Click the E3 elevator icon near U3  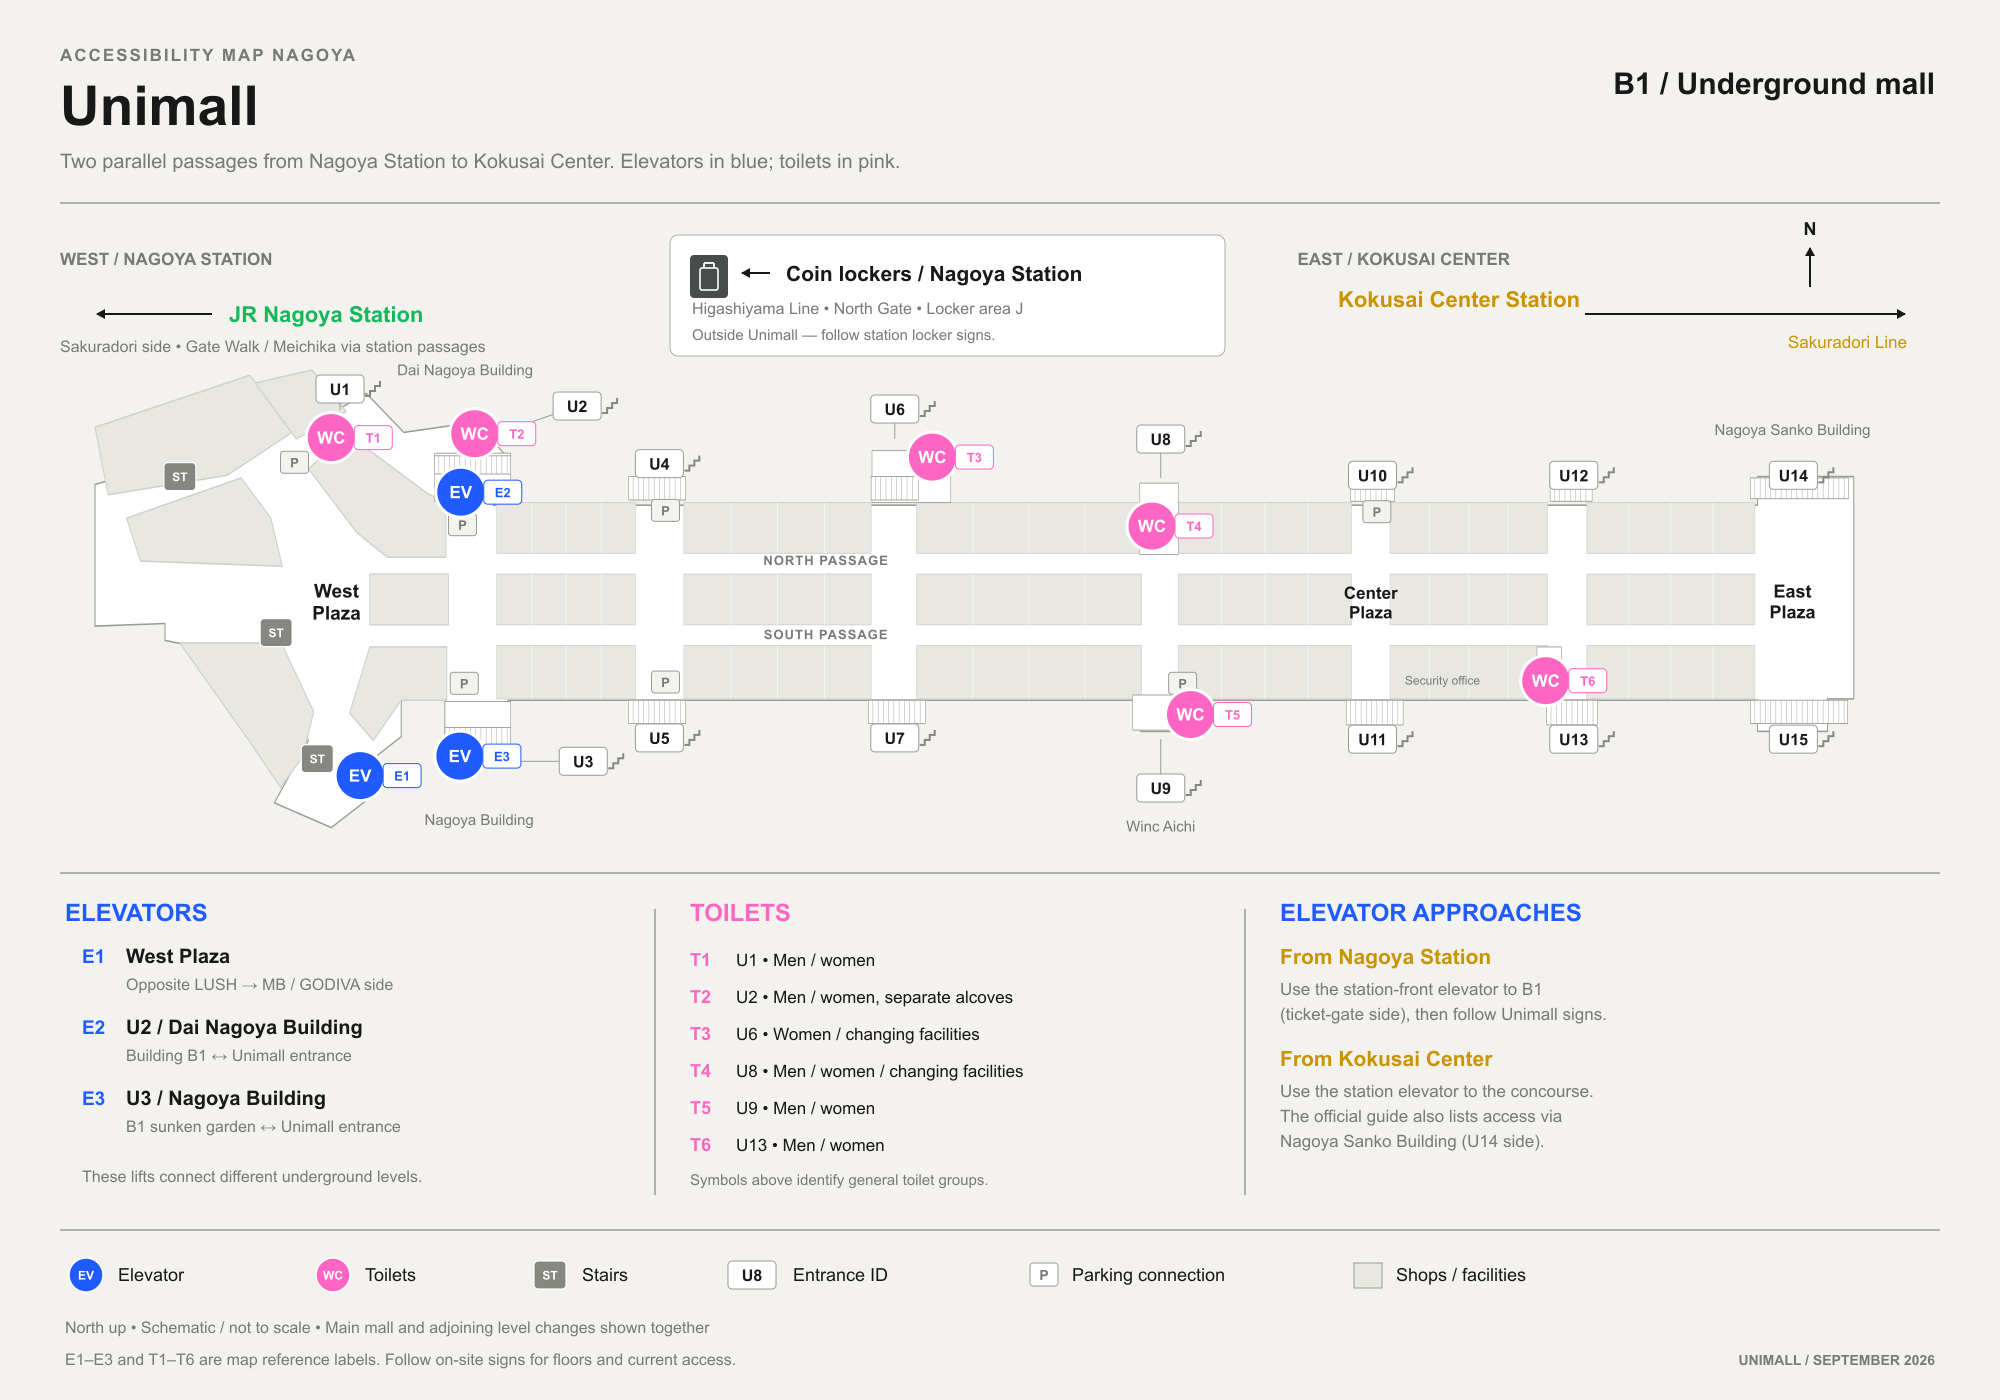[460, 756]
